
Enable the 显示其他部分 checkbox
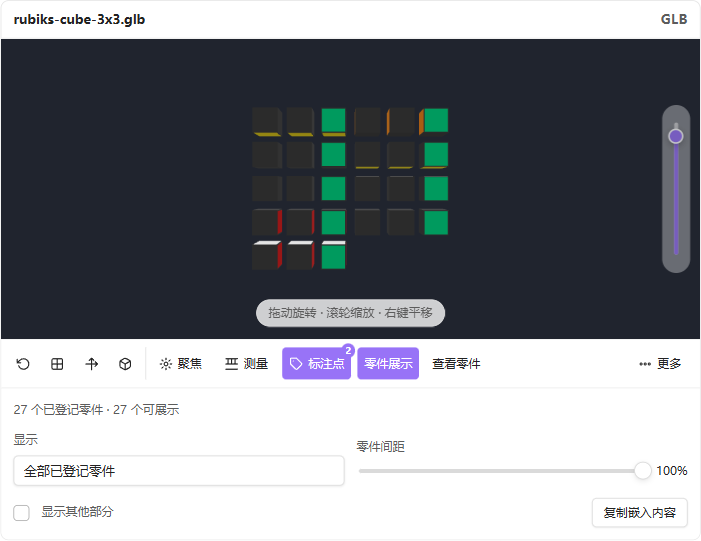[21, 513]
